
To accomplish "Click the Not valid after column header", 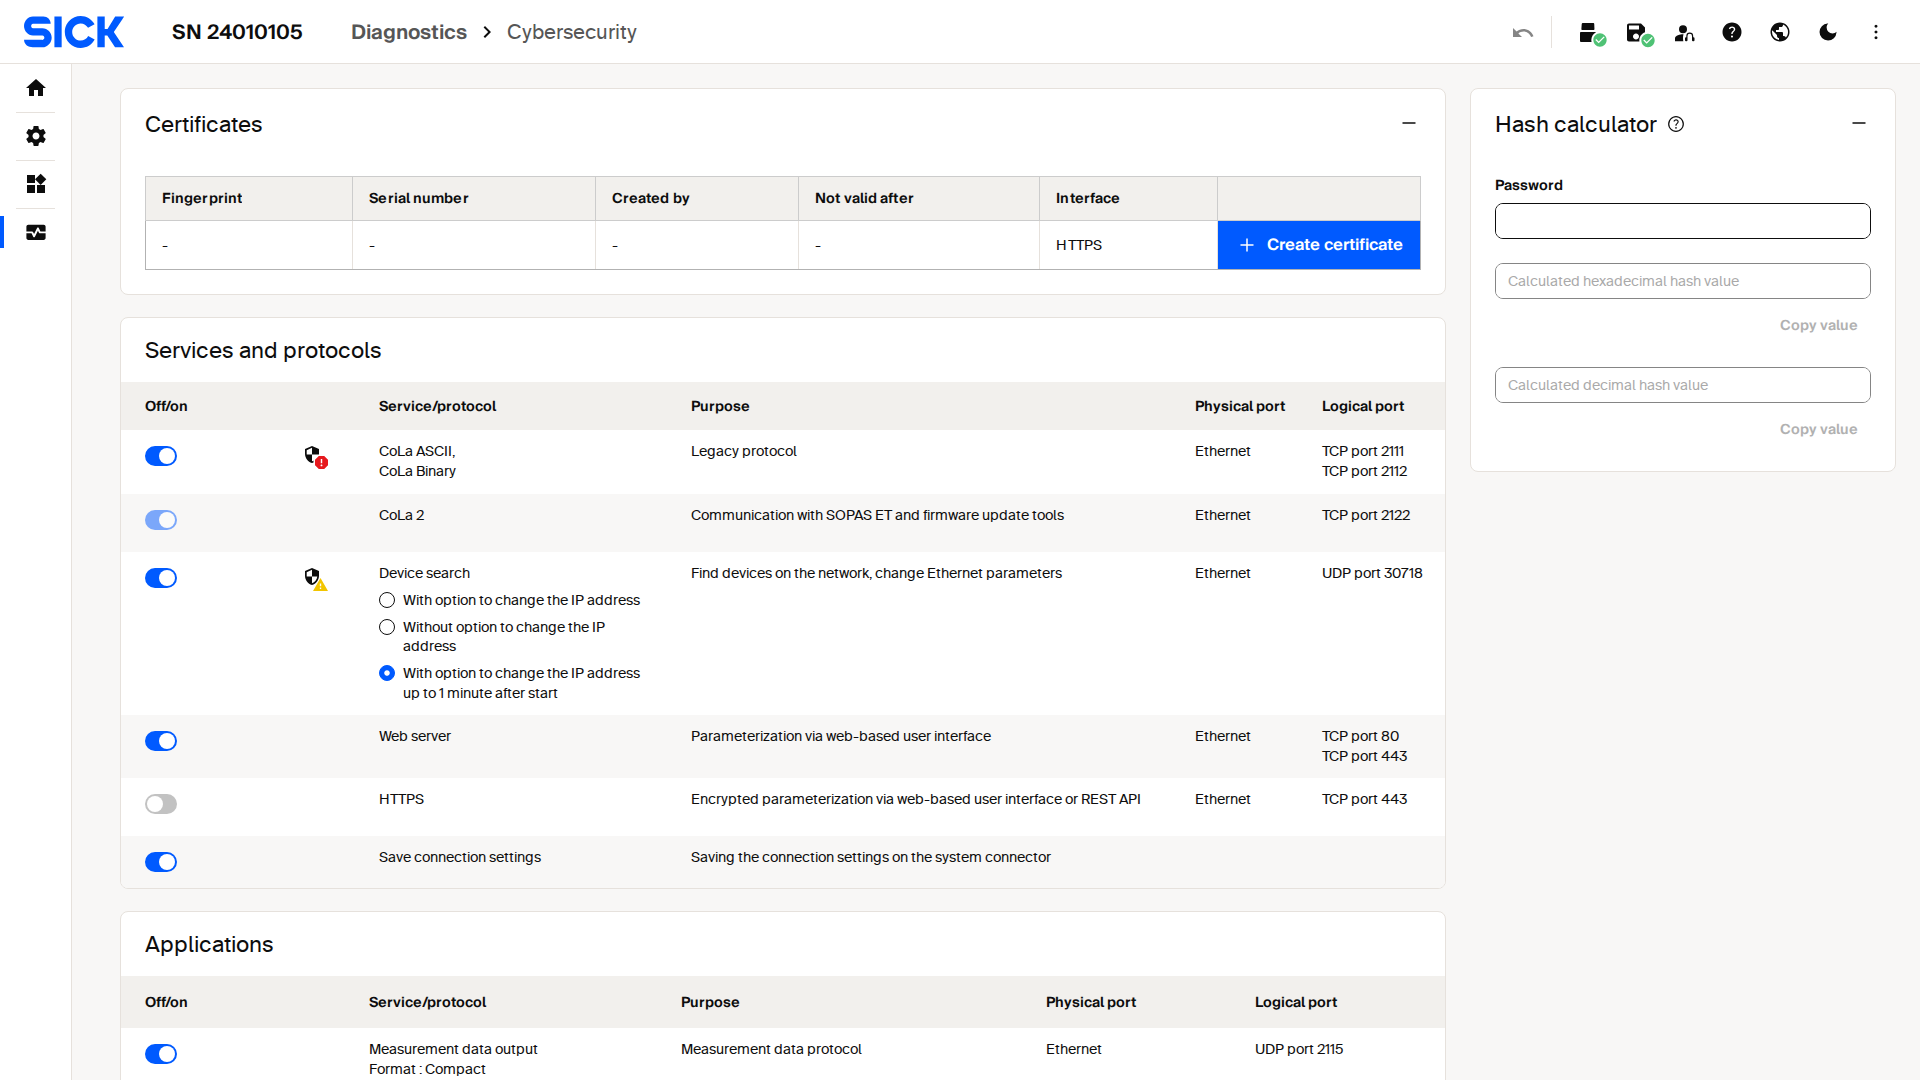I will 919,198.
